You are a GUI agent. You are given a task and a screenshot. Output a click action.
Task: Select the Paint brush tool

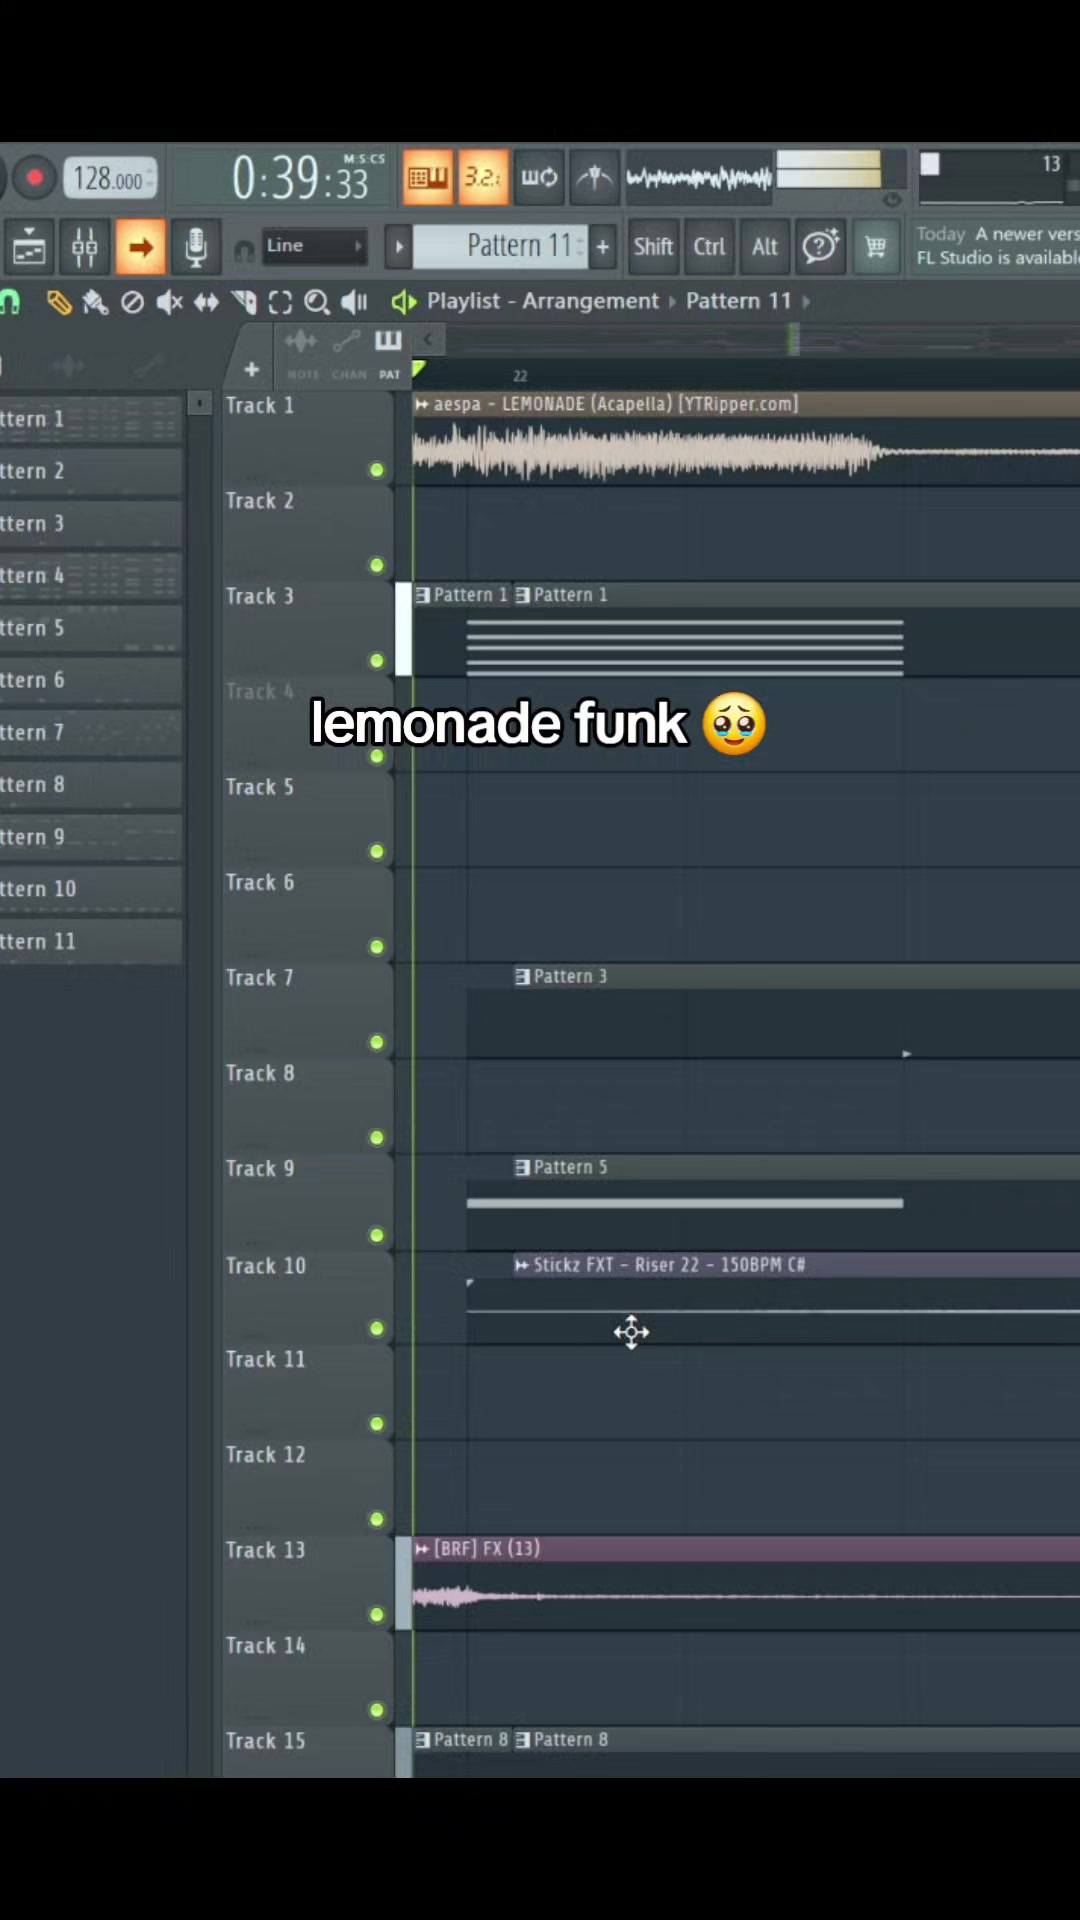click(x=96, y=302)
